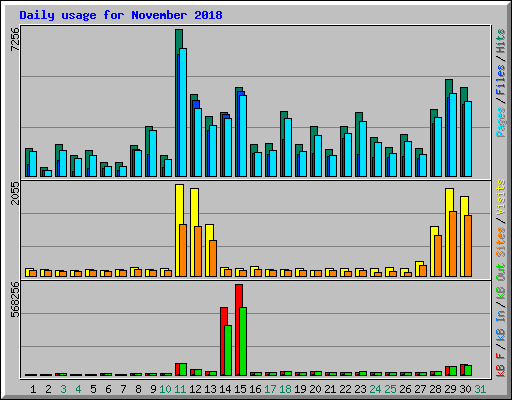Click the 'Sites' legend label
This screenshot has width=512, height=400.
(x=500, y=242)
